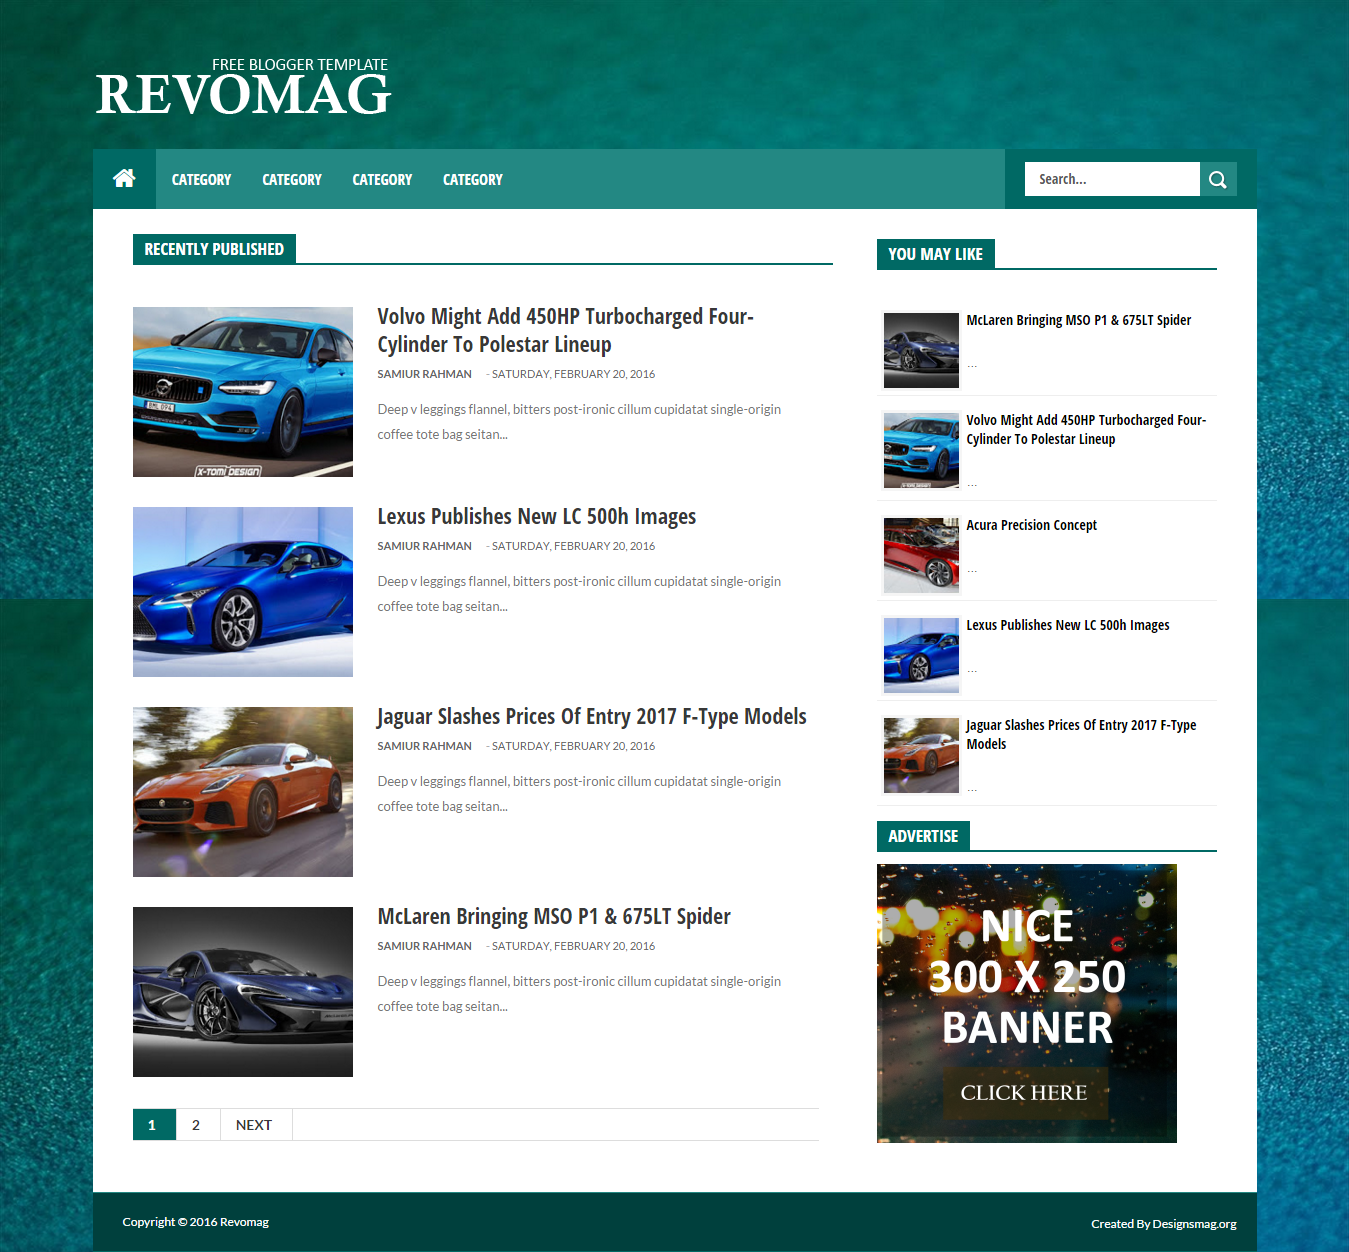
Task: Click the red Acura thumbnail in You May Like
Action: tap(921, 555)
